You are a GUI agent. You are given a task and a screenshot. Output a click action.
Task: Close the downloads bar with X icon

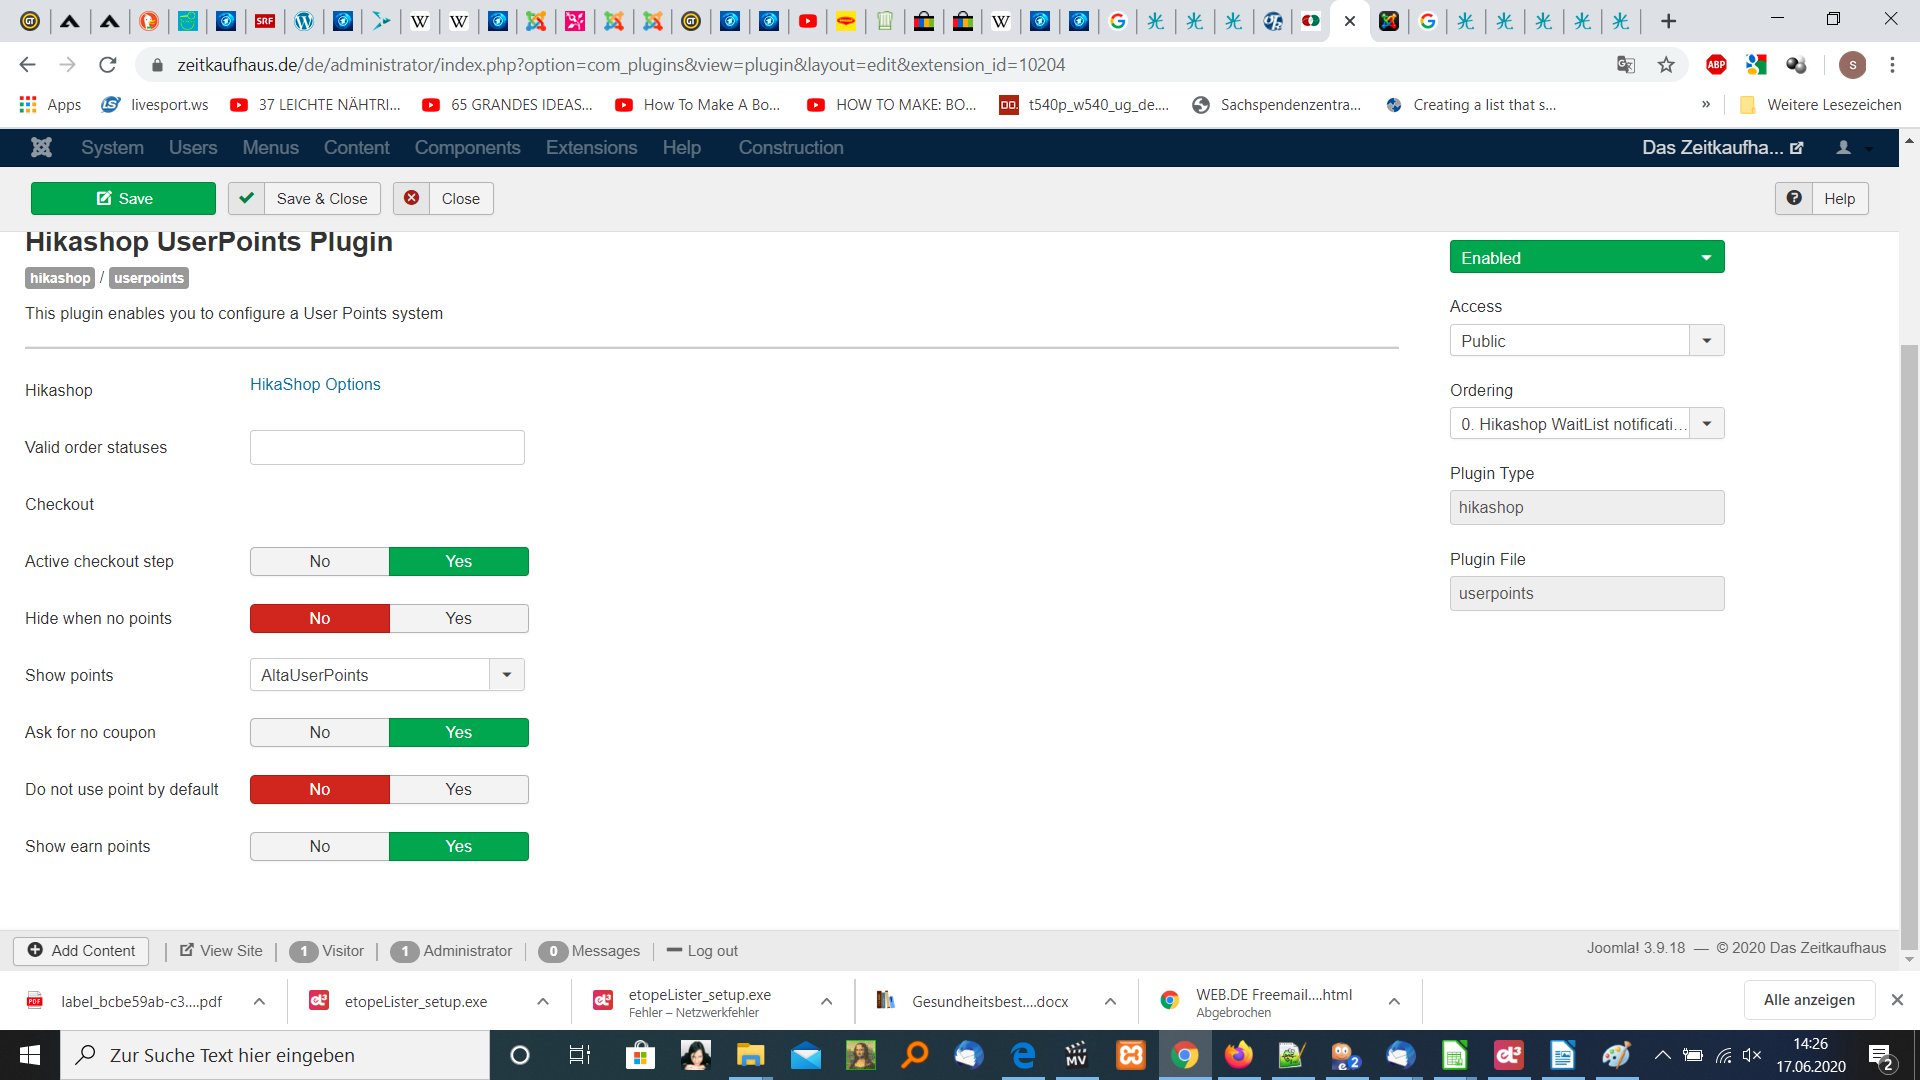pyautogui.click(x=1897, y=1000)
